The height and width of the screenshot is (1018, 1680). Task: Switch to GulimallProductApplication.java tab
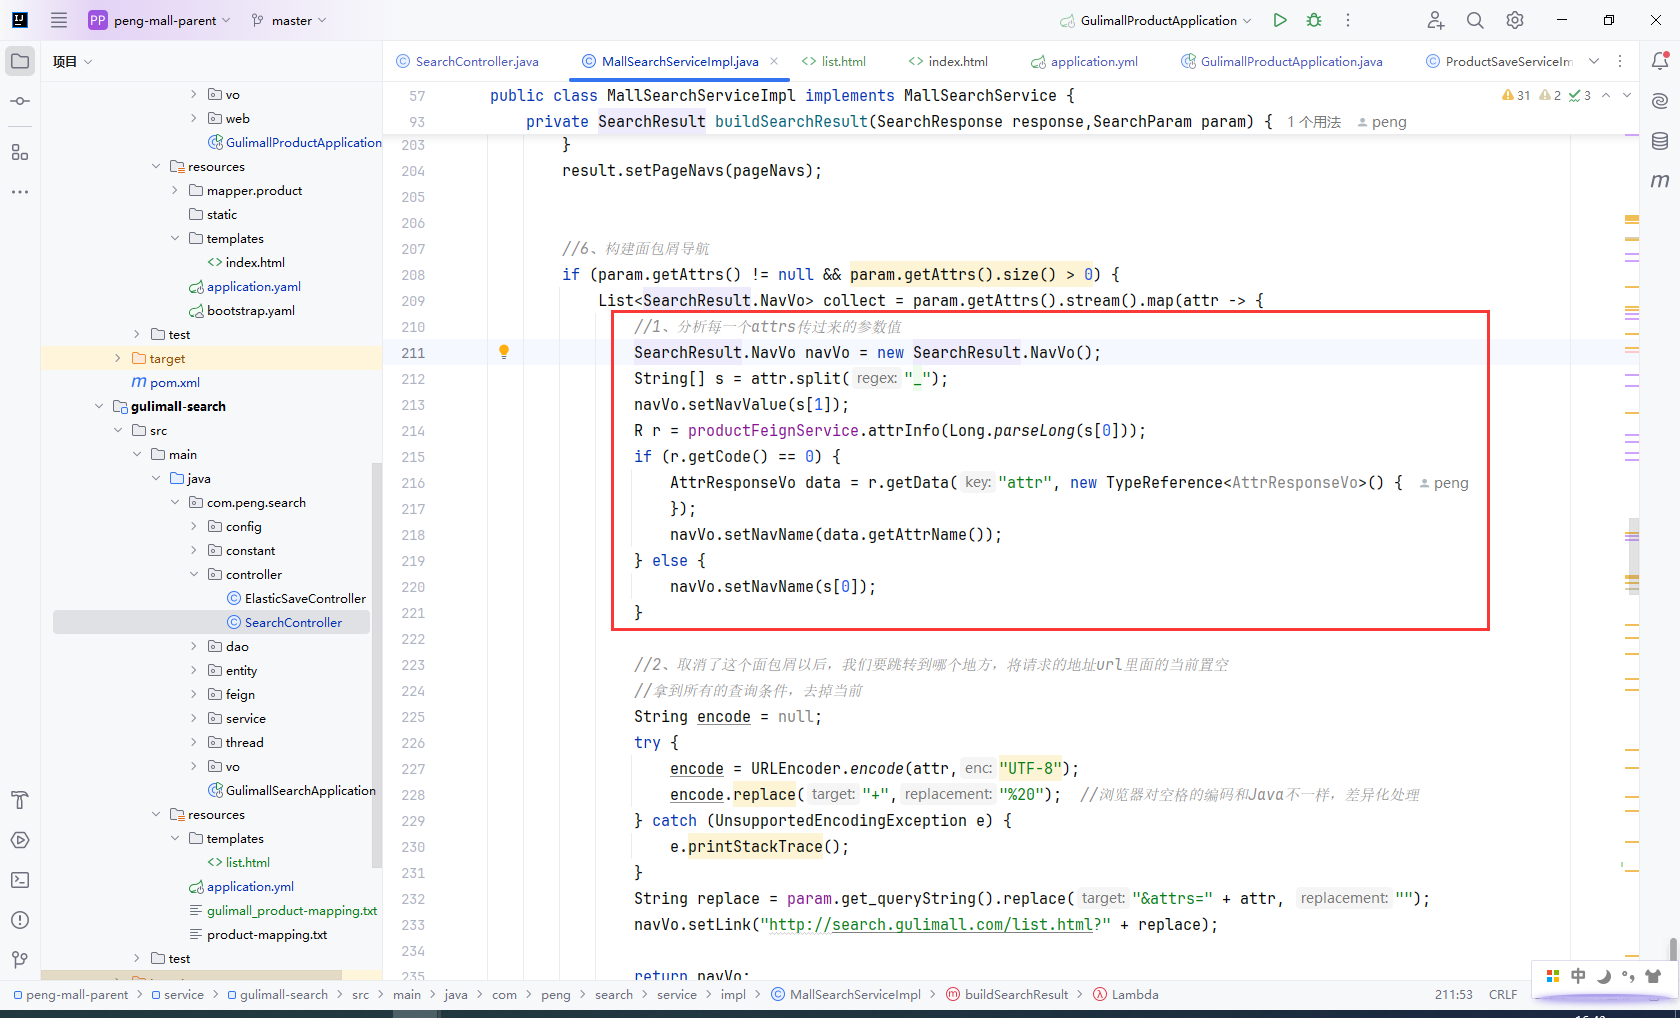(1282, 61)
